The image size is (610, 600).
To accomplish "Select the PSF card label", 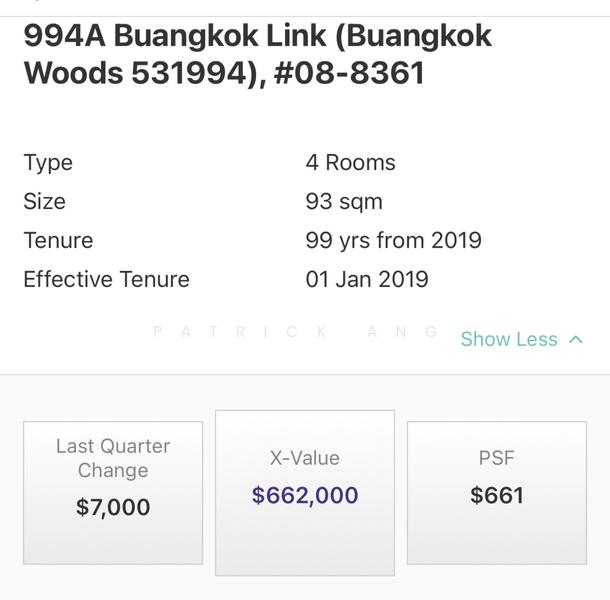I will click(x=496, y=458).
